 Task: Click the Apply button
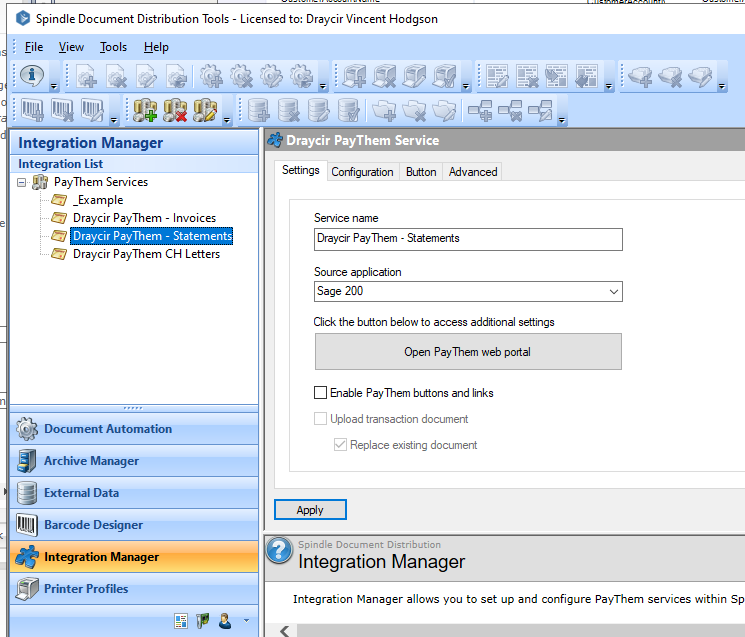point(310,510)
